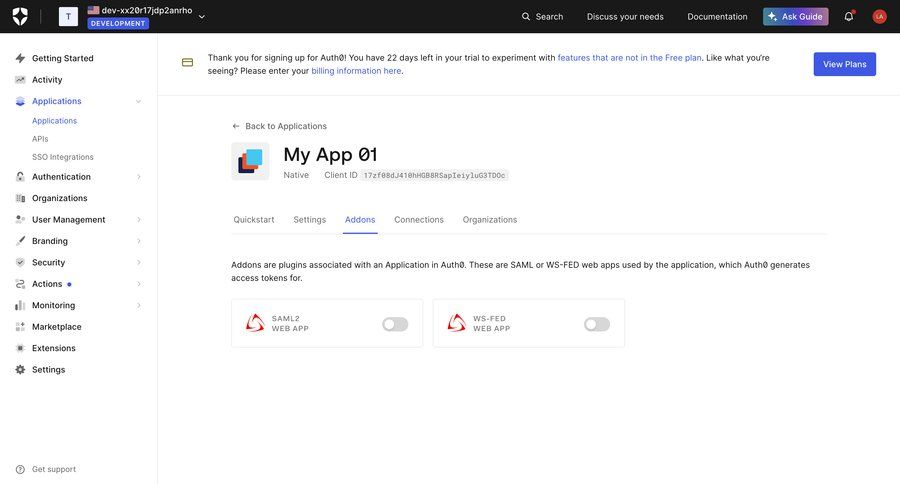This screenshot has width=900, height=484.
Task: Click the Organizations building icon
Action: [x=20, y=198]
